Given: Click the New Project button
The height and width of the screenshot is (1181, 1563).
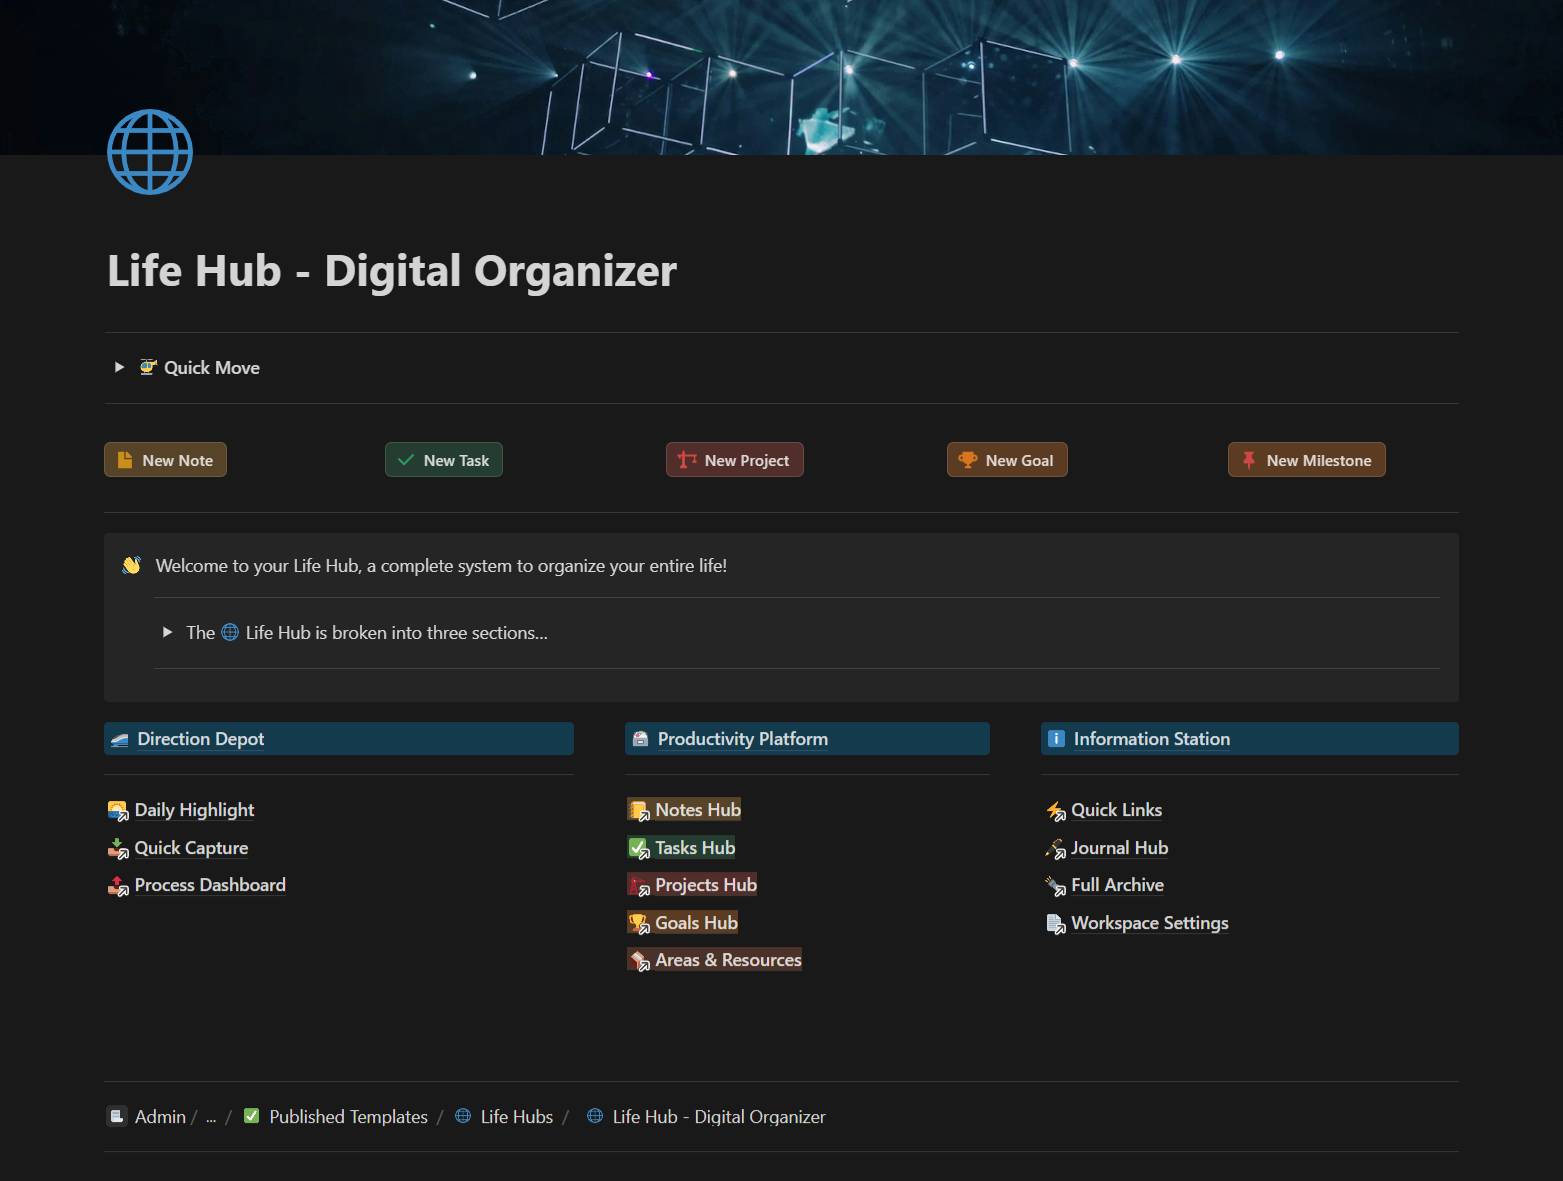Looking at the screenshot, I should pyautogui.click(x=735, y=460).
